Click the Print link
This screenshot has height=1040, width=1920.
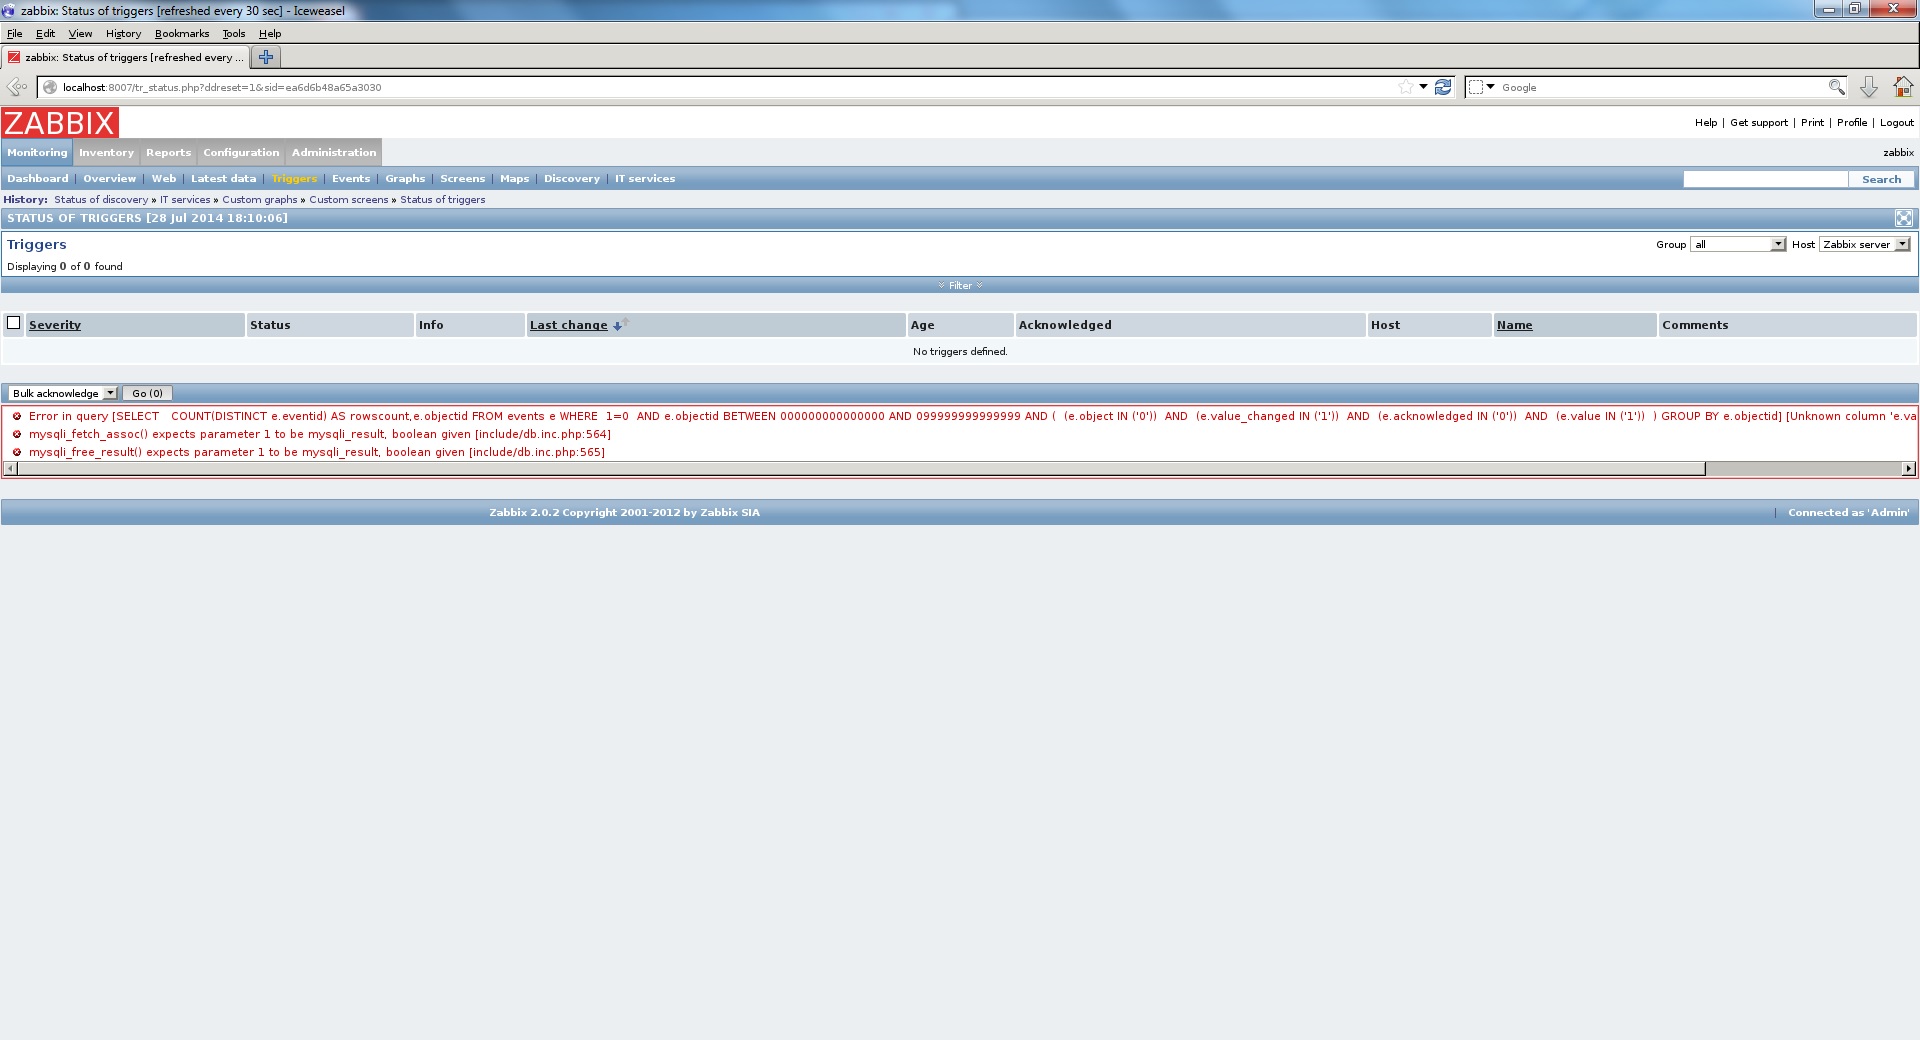click(x=1812, y=123)
